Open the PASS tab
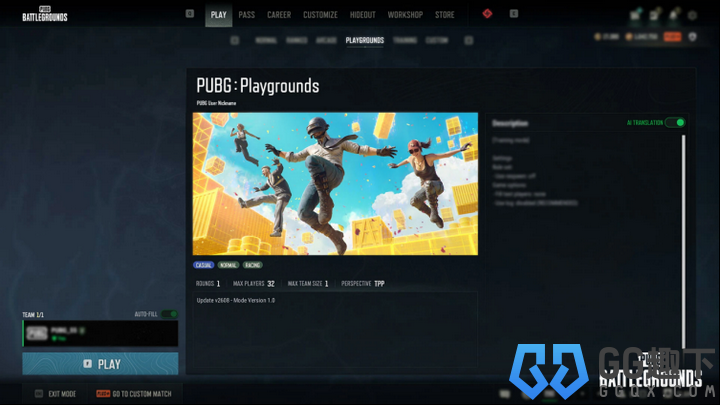Viewport: 720px width, 405px height. pyautogui.click(x=247, y=15)
